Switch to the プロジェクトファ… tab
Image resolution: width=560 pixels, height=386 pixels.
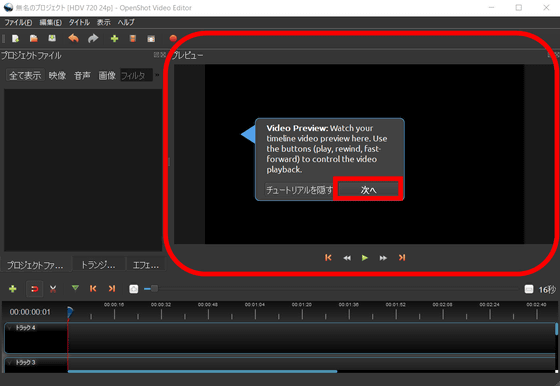tap(35, 265)
